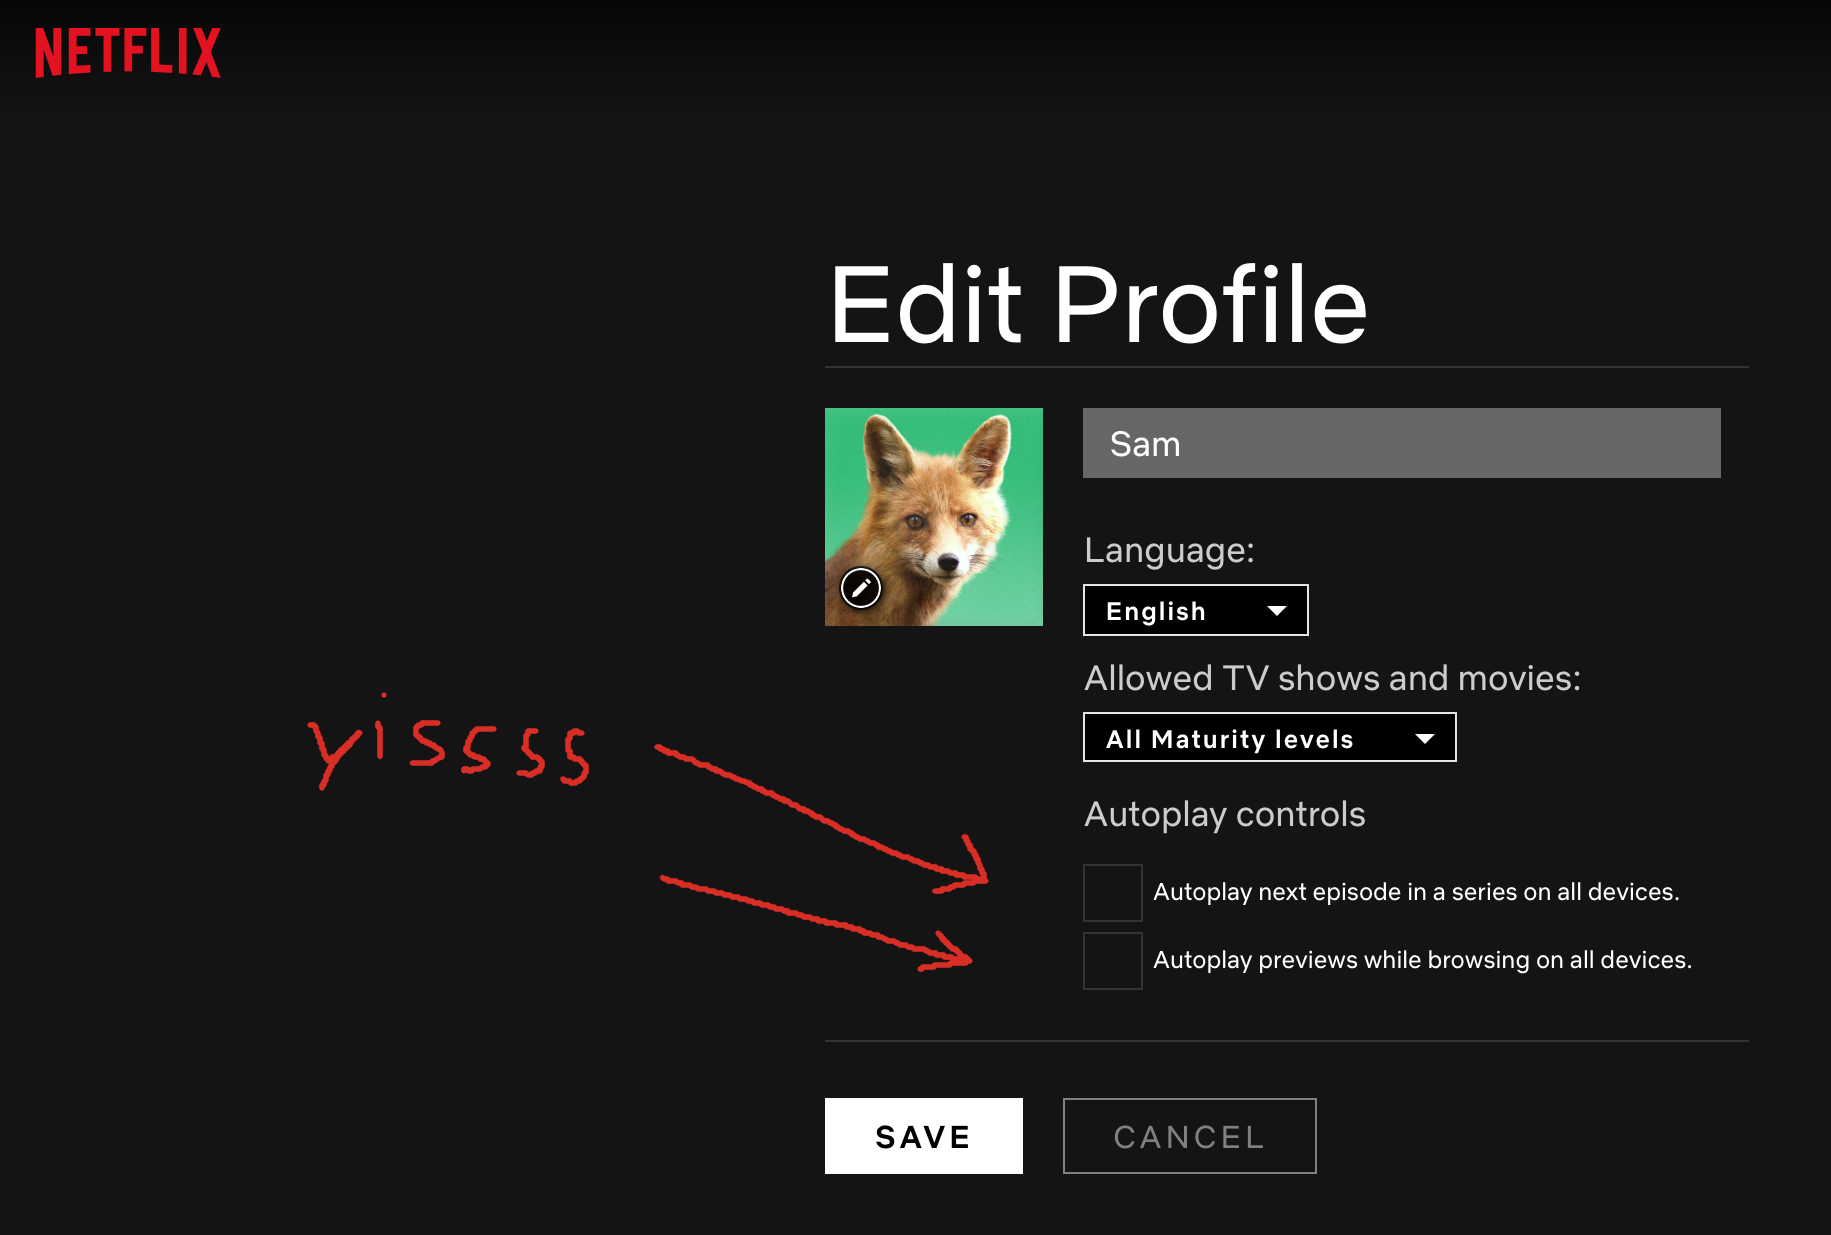Click the pencil edit icon on avatar
Viewport: 1831px width, 1235px height.
click(861, 588)
